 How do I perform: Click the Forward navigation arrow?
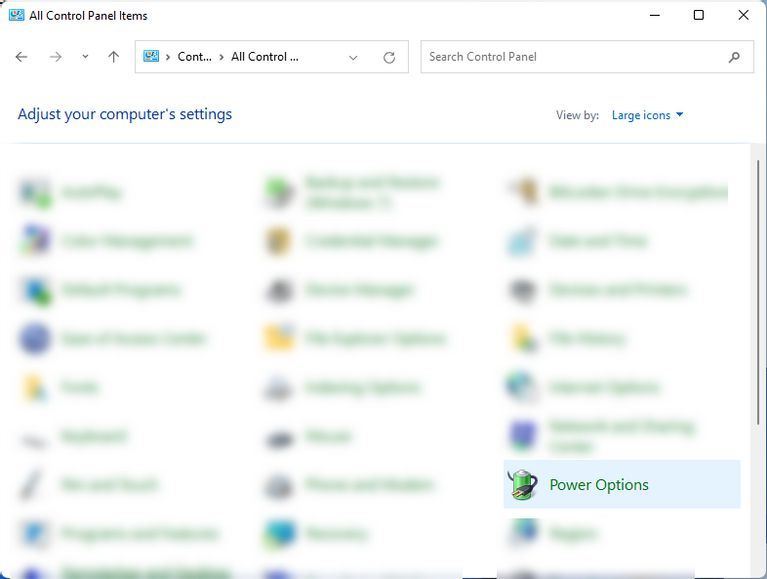click(56, 57)
